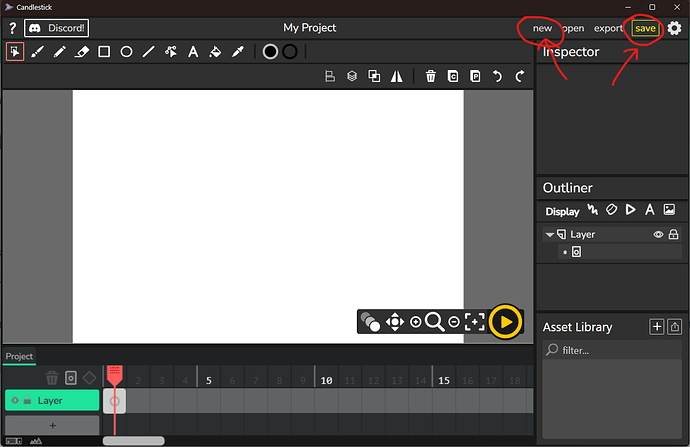Select the Eraser tool
Image resolution: width=690 pixels, height=447 pixels.
(x=82, y=52)
